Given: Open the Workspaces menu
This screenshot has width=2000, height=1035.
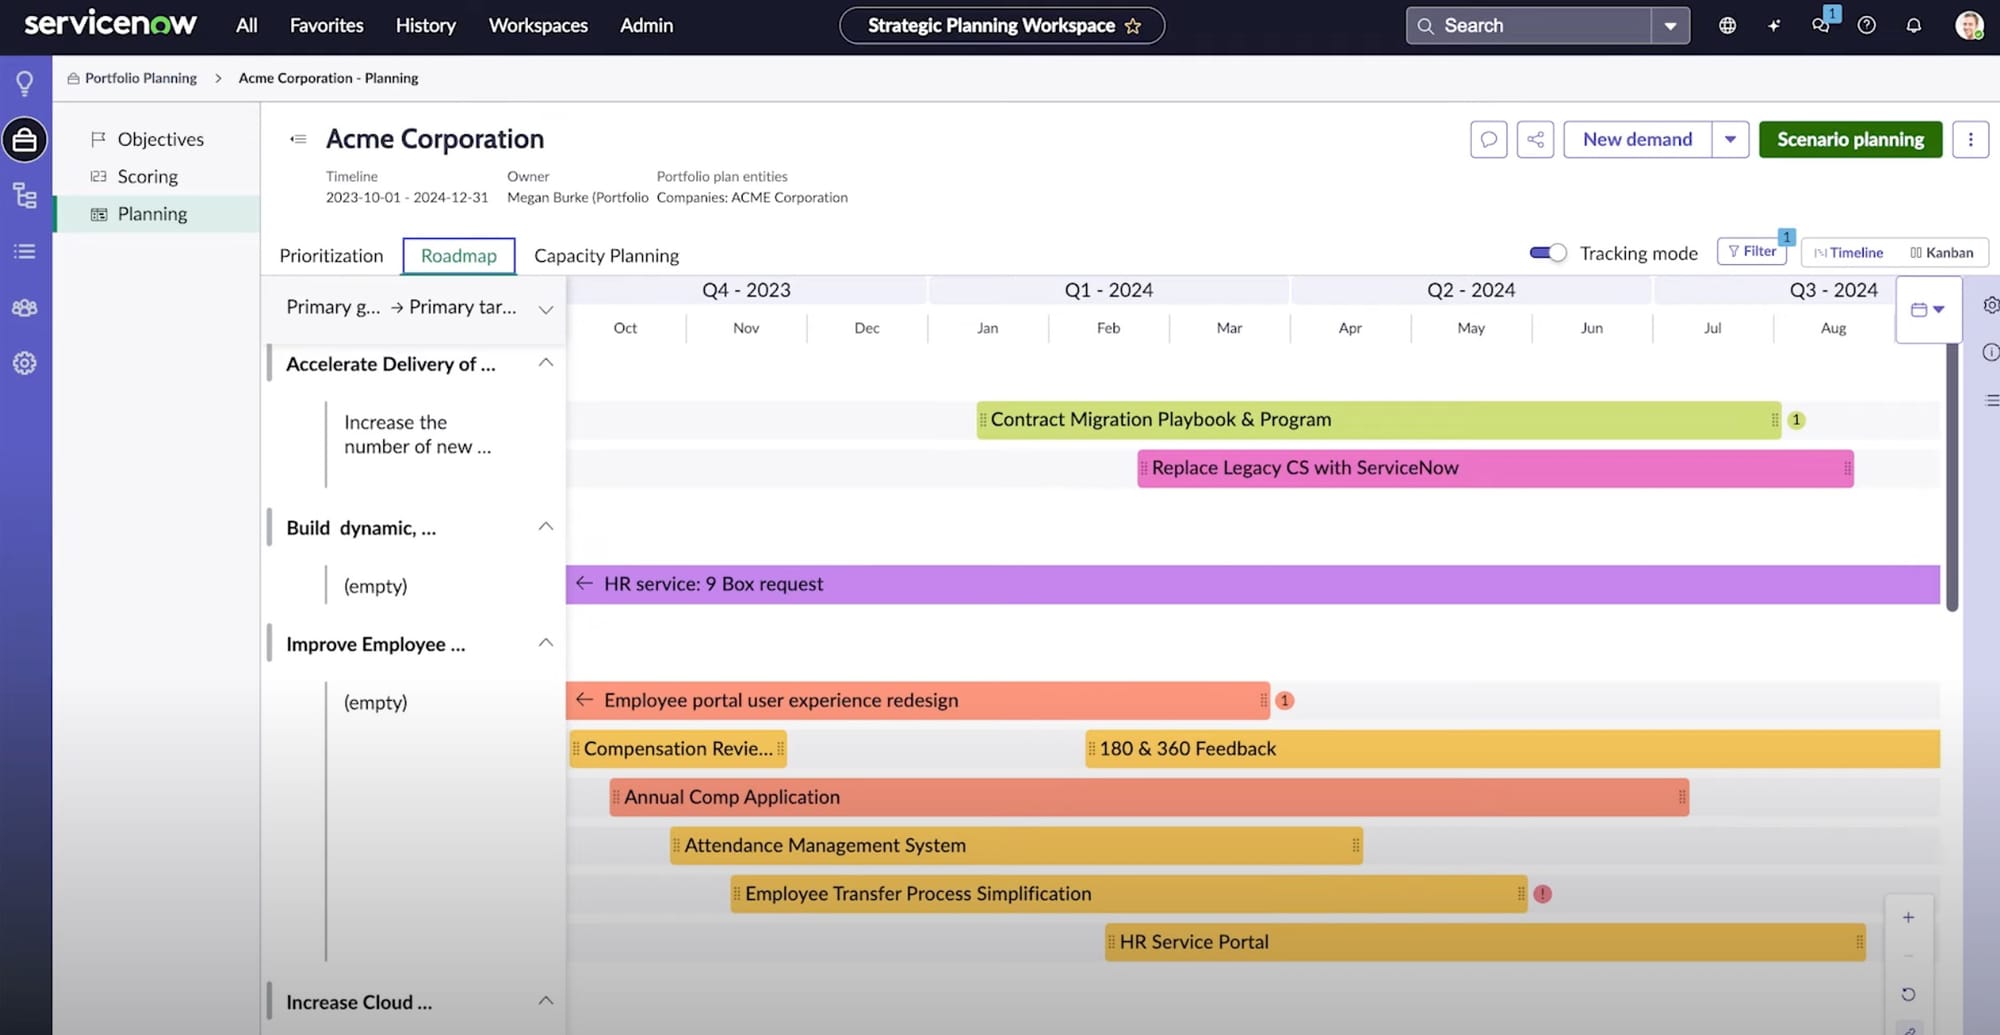Looking at the screenshot, I should (538, 26).
